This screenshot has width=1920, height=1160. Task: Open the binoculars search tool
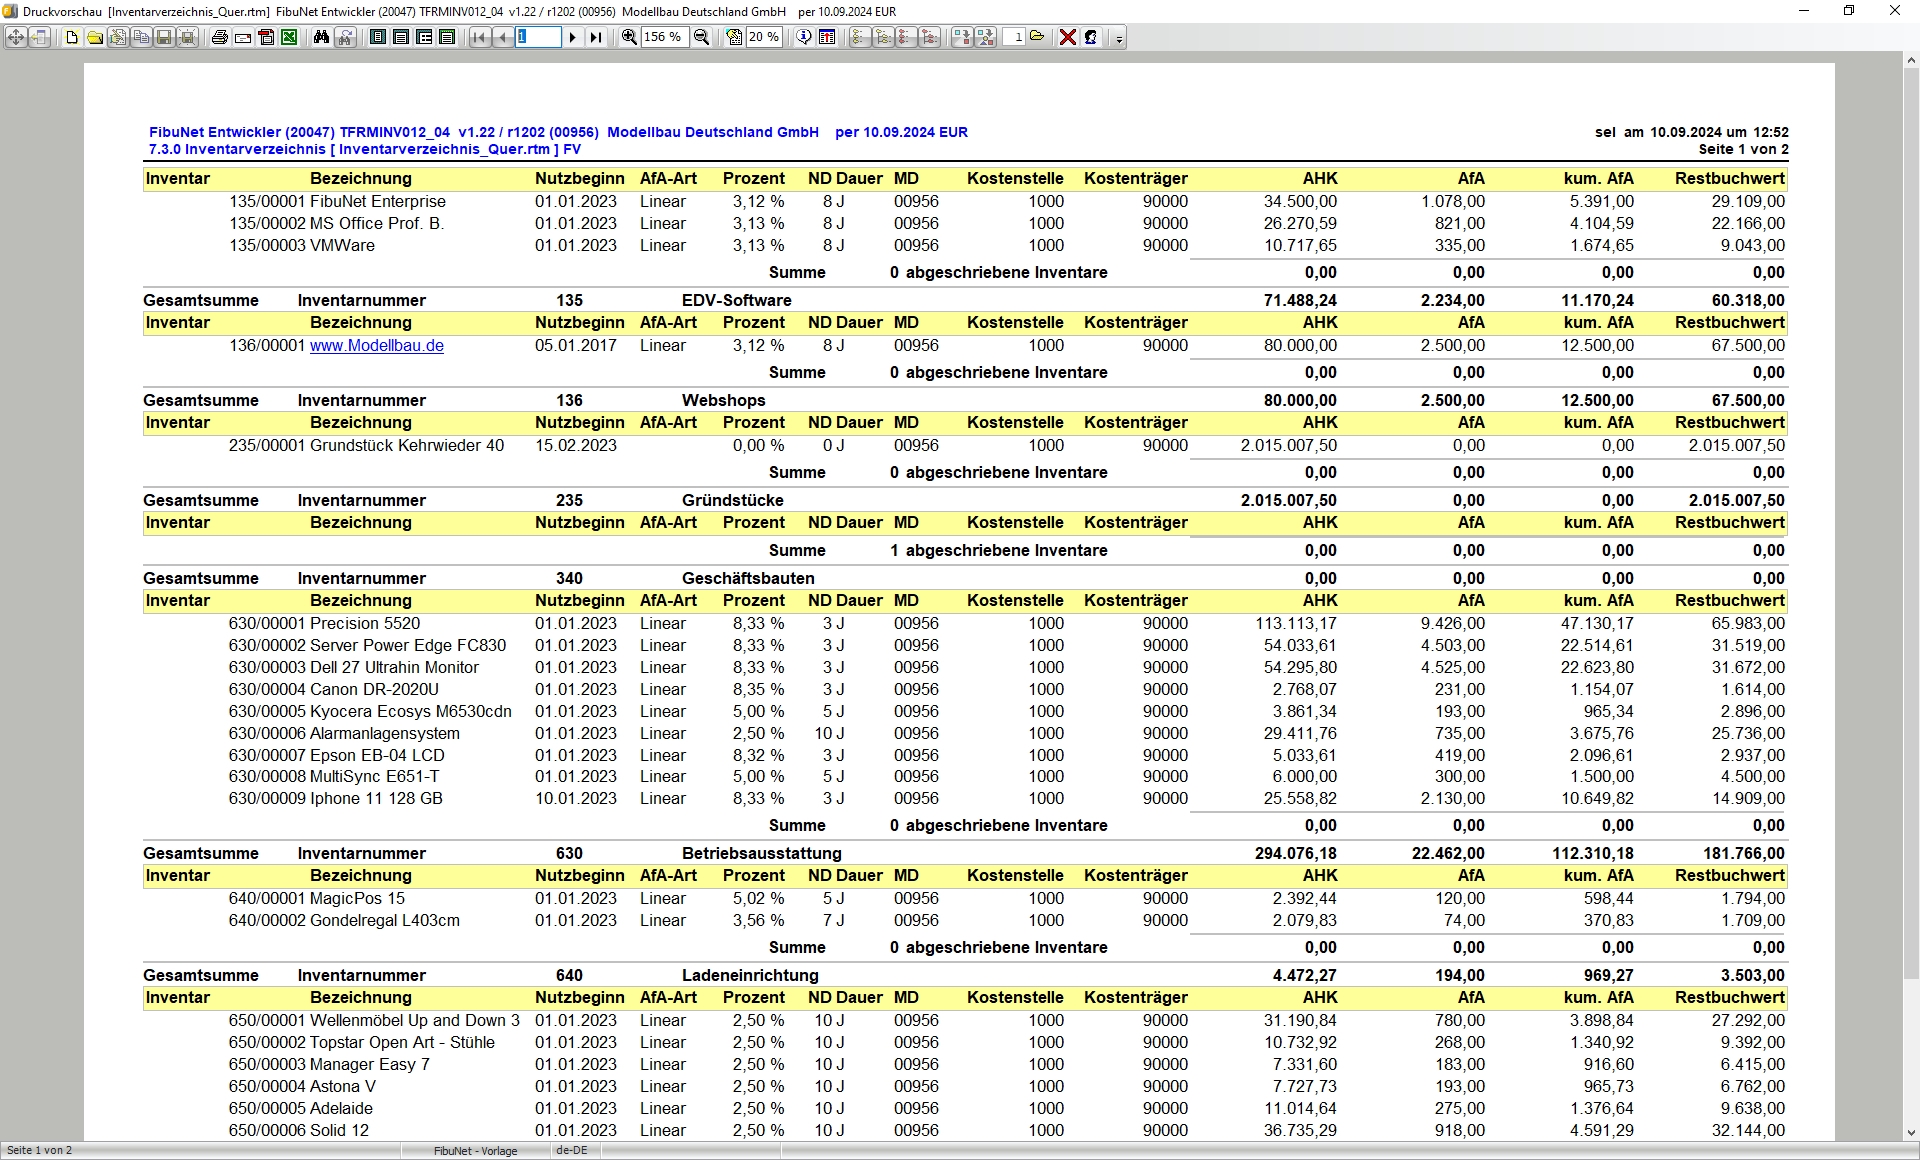pos(321,37)
